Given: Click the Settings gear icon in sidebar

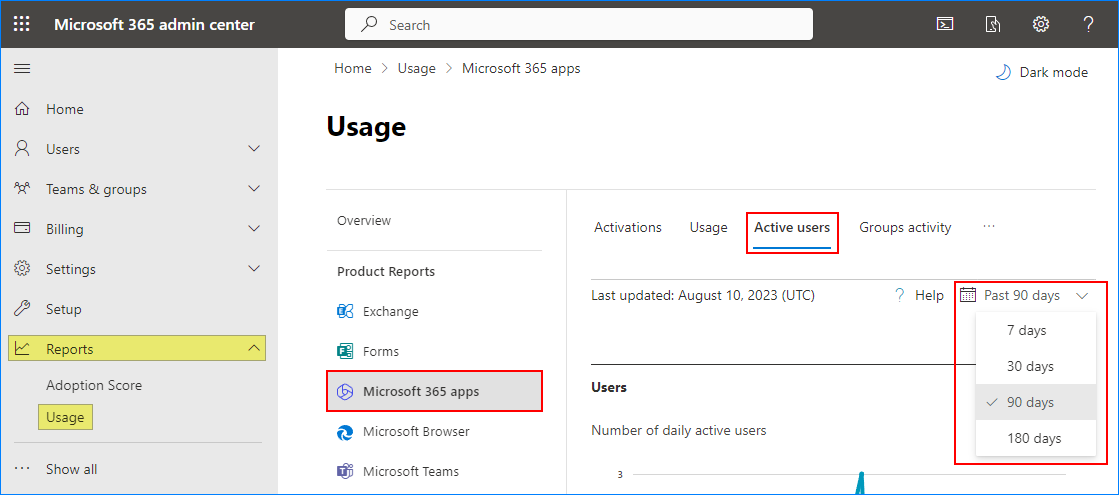Looking at the screenshot, I should (x=22, y=269).
